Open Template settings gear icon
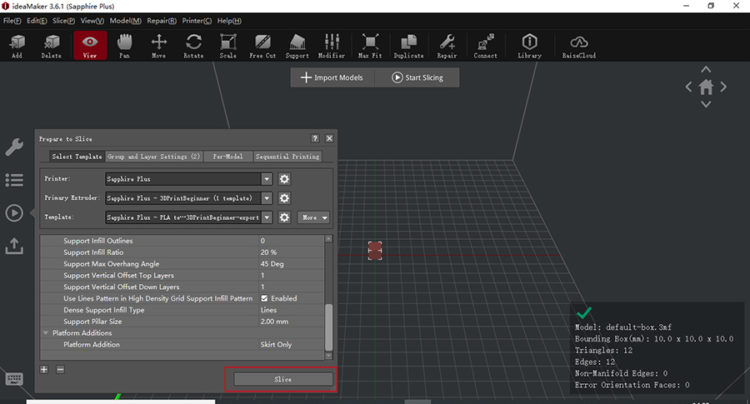The width and height of the screenshot is (750, 404). [x=284, y=217]
